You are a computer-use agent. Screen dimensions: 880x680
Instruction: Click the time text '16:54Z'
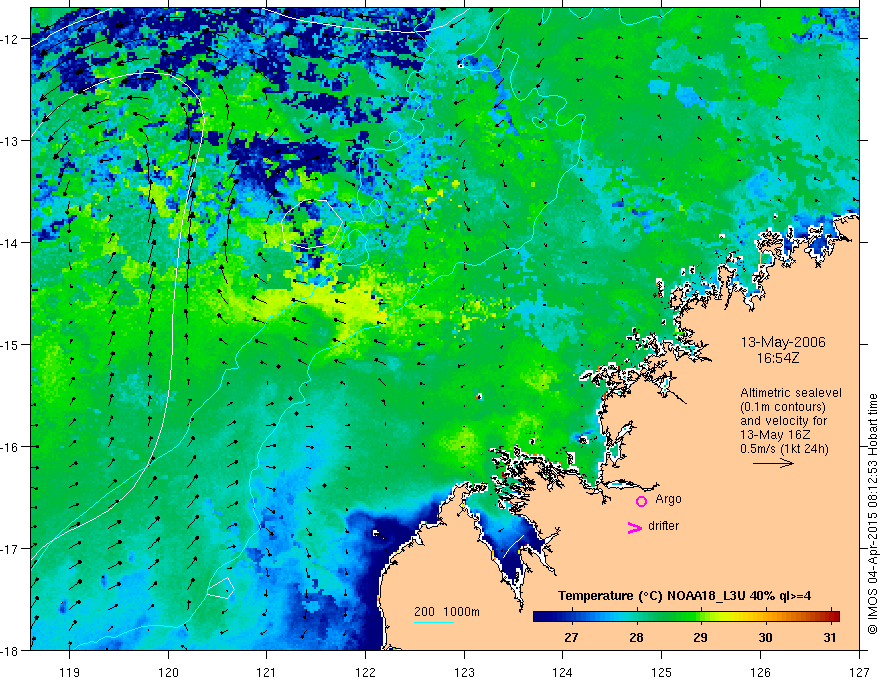pyautogui.click(x=777, y=358)
